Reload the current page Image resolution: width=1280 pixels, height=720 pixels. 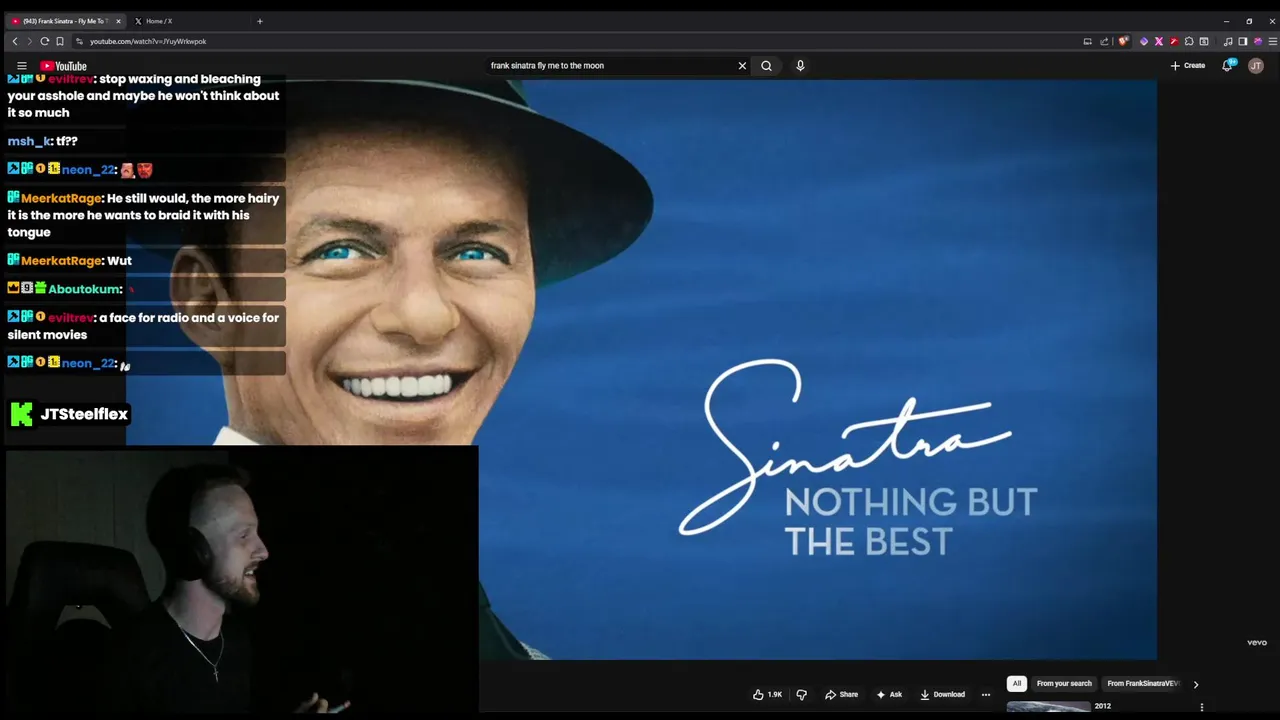(45, 41)
